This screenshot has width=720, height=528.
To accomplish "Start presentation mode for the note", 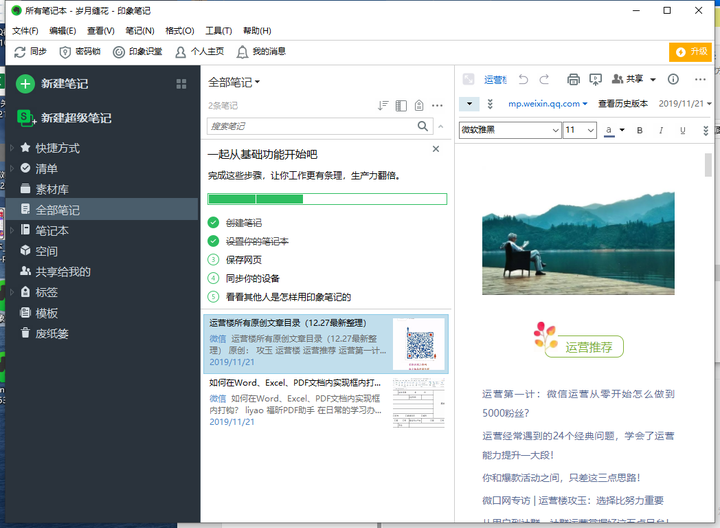I will tap(596, 79).
